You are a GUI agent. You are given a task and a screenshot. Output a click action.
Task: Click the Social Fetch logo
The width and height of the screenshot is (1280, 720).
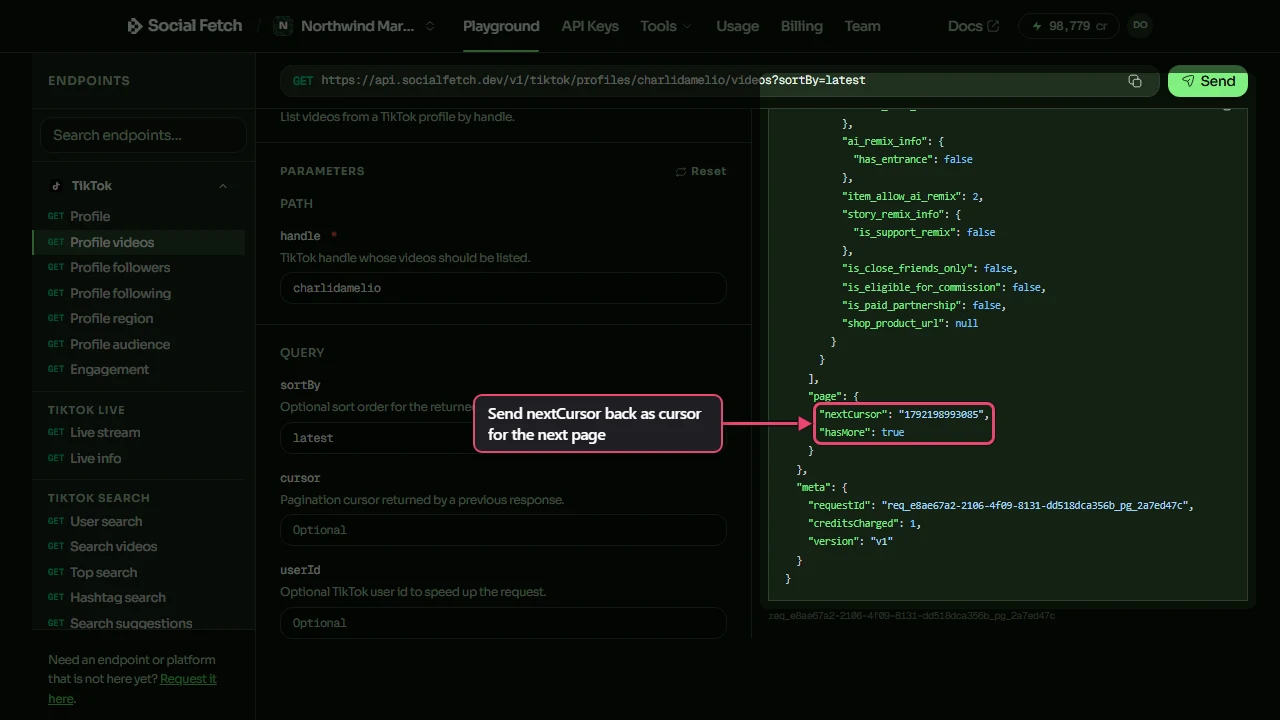[x=184, y=26]
